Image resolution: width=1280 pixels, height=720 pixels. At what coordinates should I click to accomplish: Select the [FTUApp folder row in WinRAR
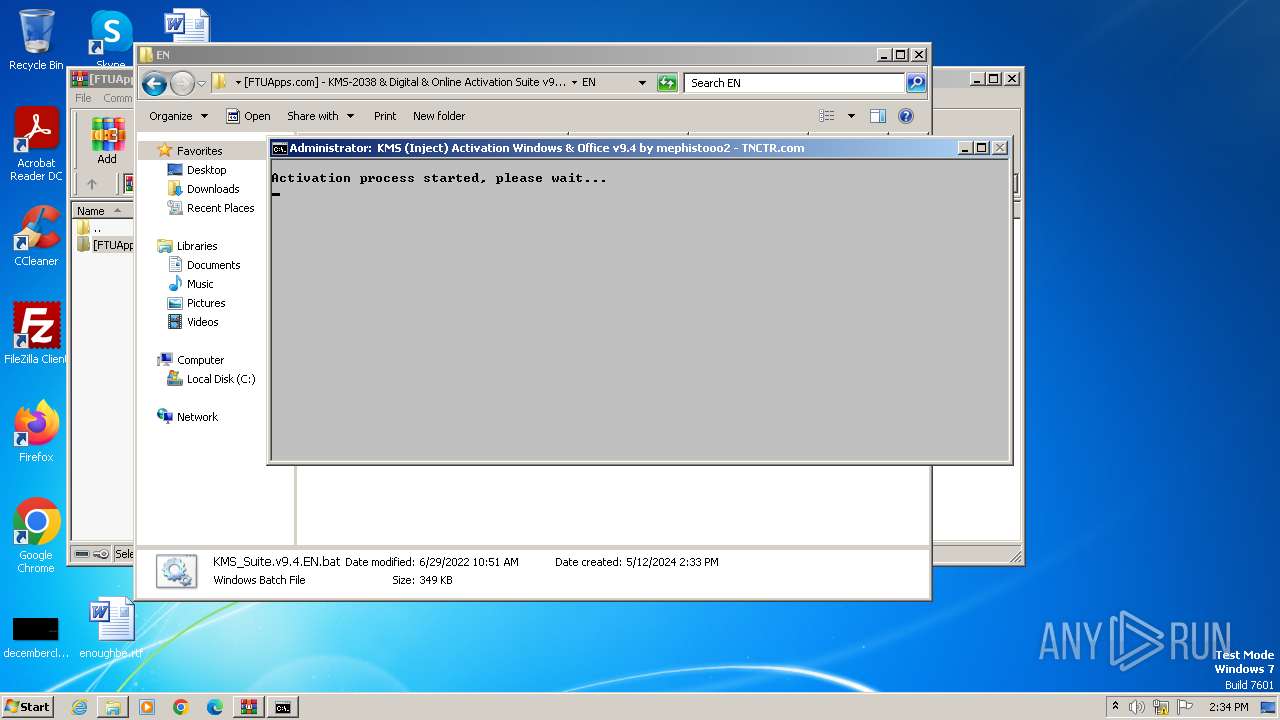point(104,245)
